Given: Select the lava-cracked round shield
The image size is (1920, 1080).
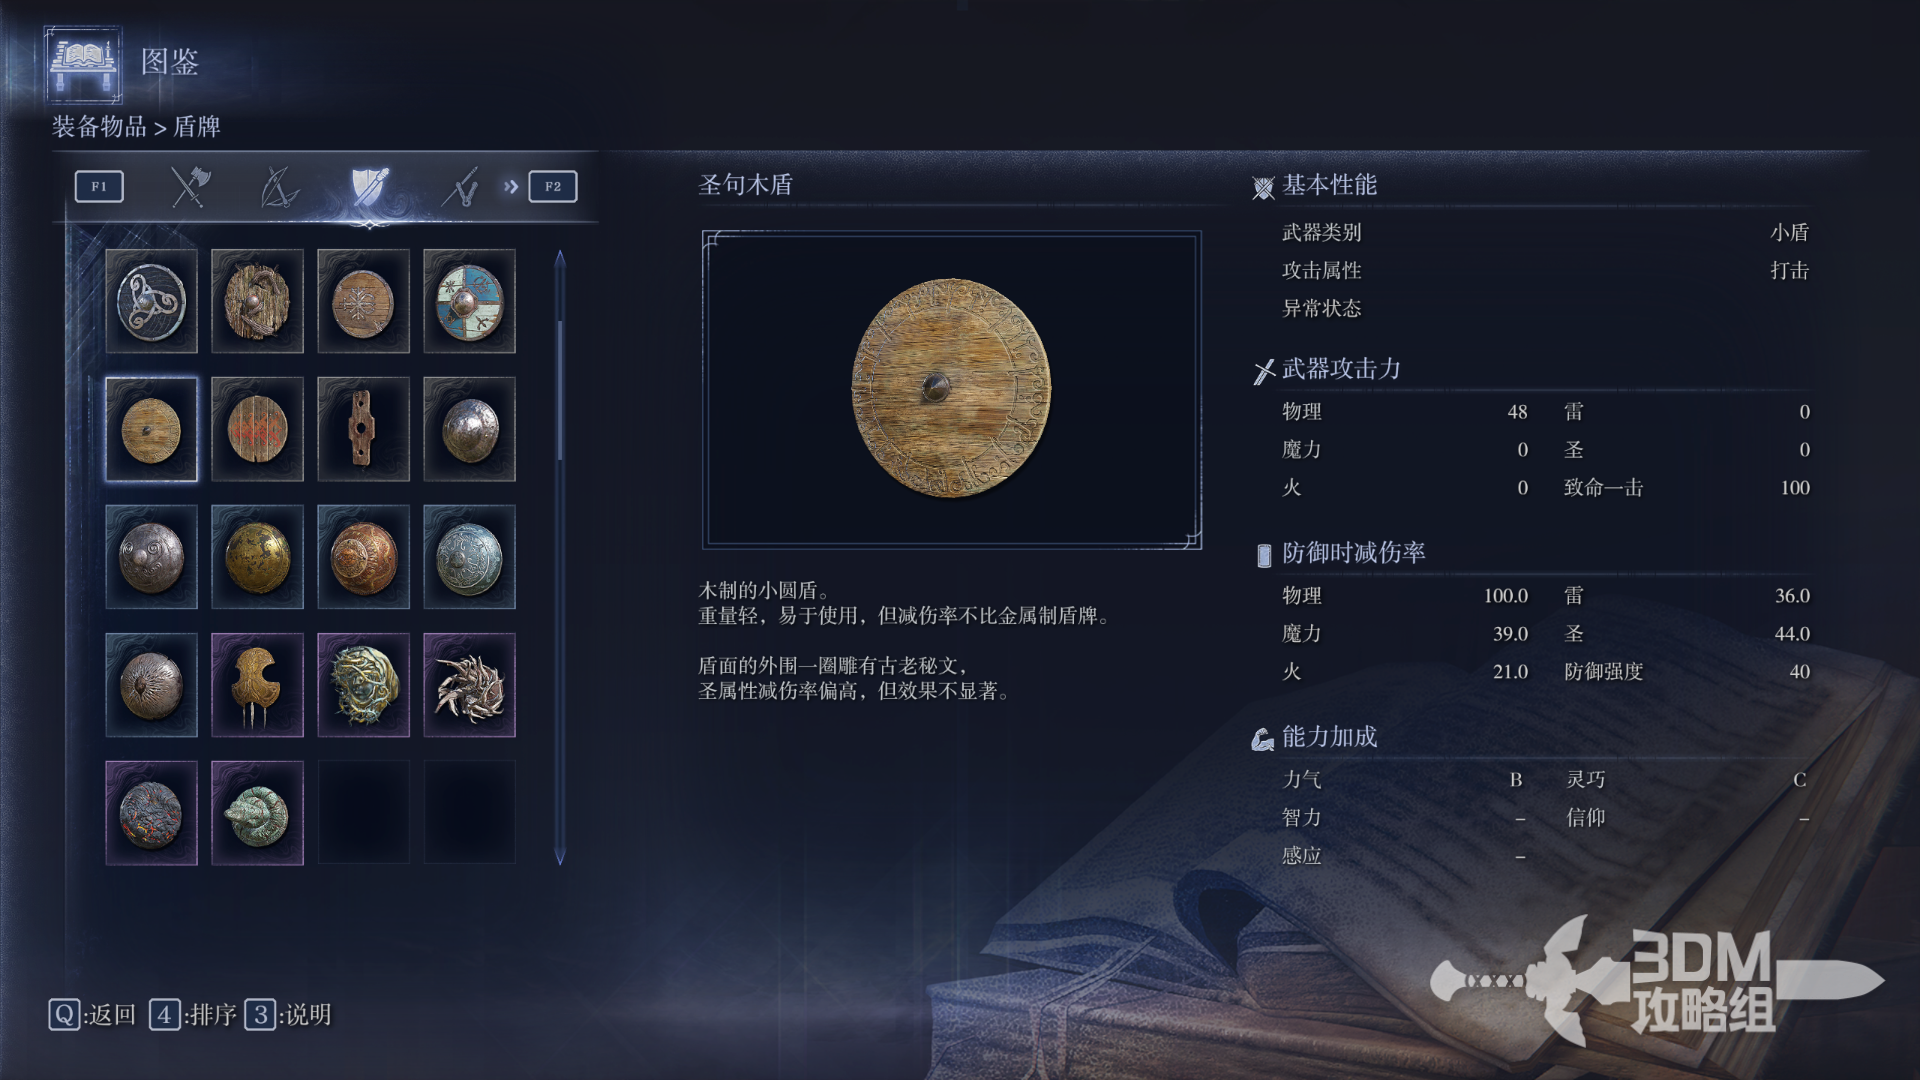Looking at the screenshot, I should 151,813.
